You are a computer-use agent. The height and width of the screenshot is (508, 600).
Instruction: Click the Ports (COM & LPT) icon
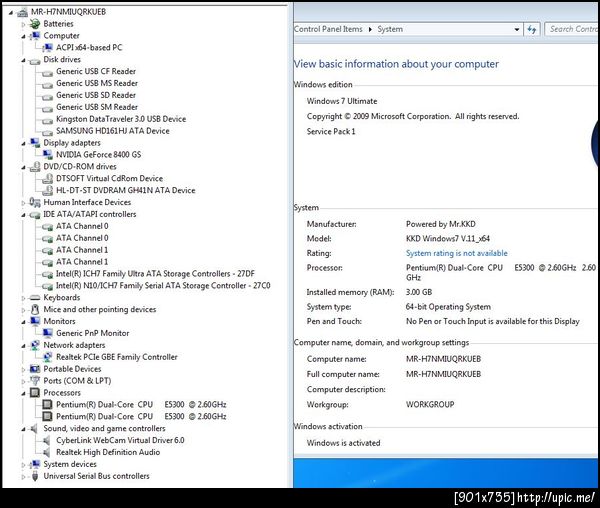(x=35, y=381)
